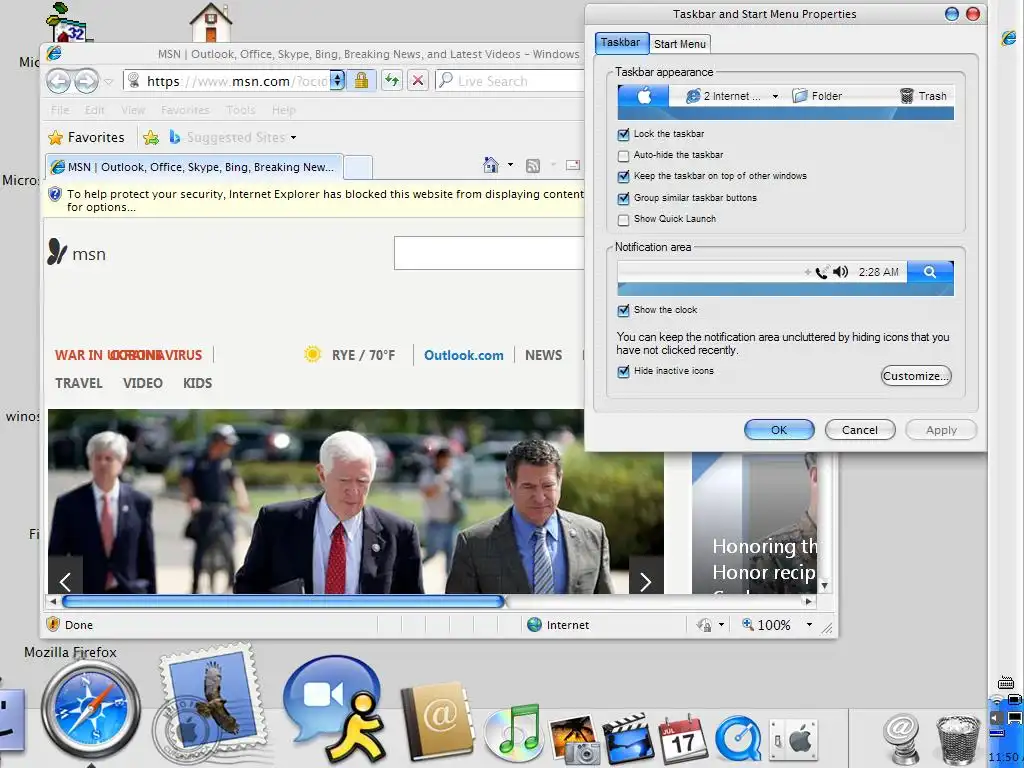Open protected mode dropdown in status bar
The width and height of the screenshot is (1024, 768).
click(x=721, y=625)
